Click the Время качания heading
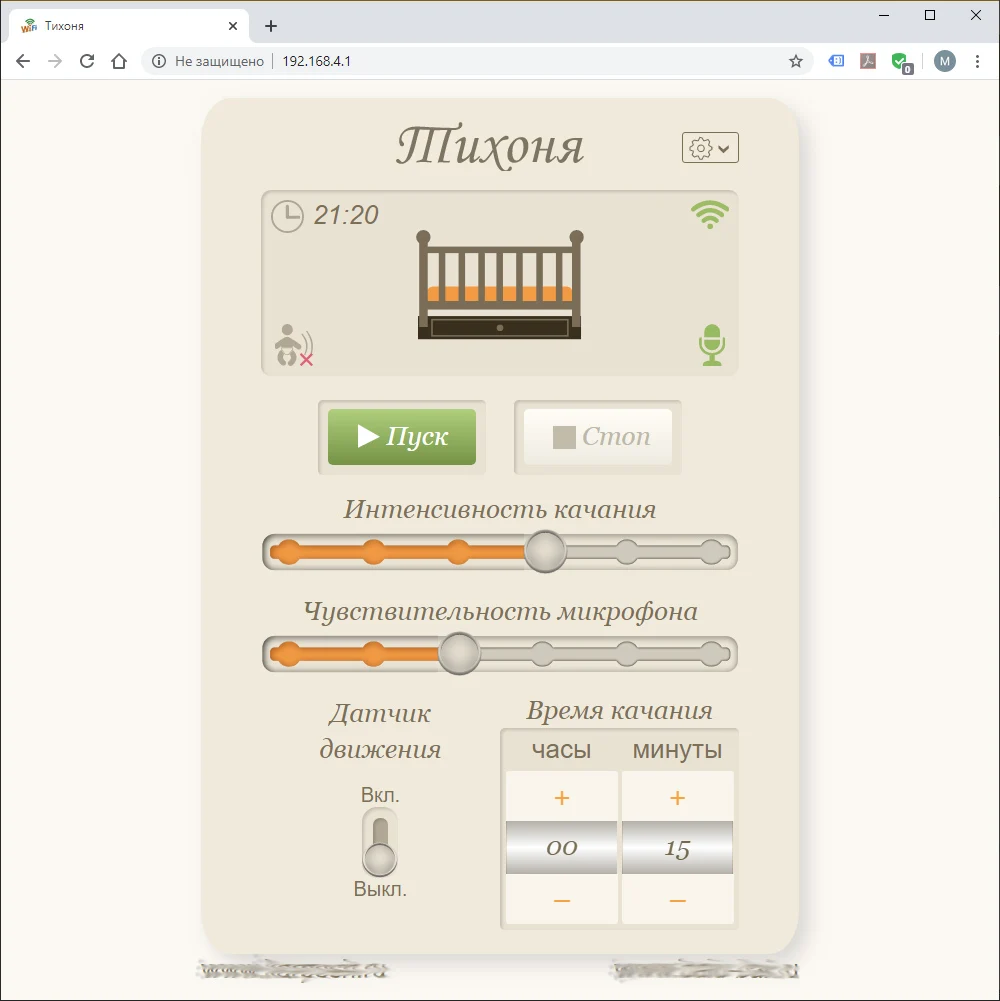The height and width of the screenshot is (1001, 1000). (x=619, y=711)
